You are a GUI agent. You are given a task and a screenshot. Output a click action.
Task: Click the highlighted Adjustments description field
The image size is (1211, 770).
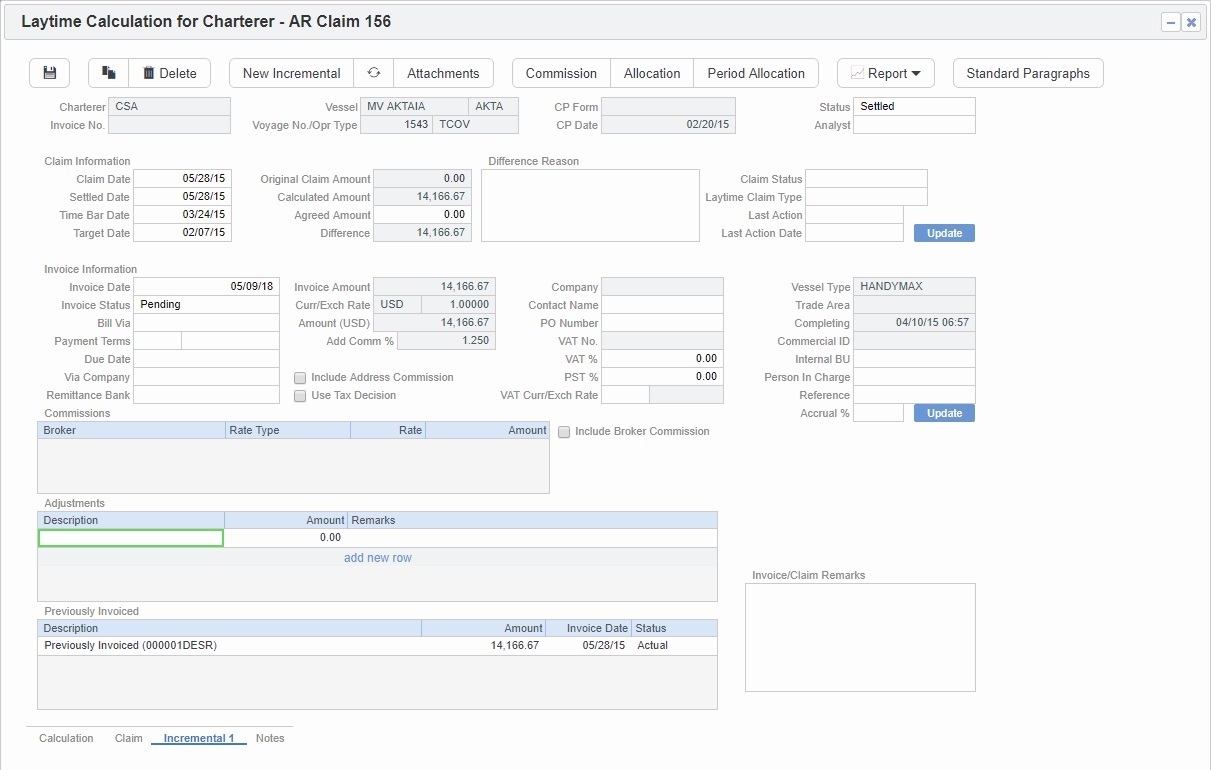pos(131,538)
